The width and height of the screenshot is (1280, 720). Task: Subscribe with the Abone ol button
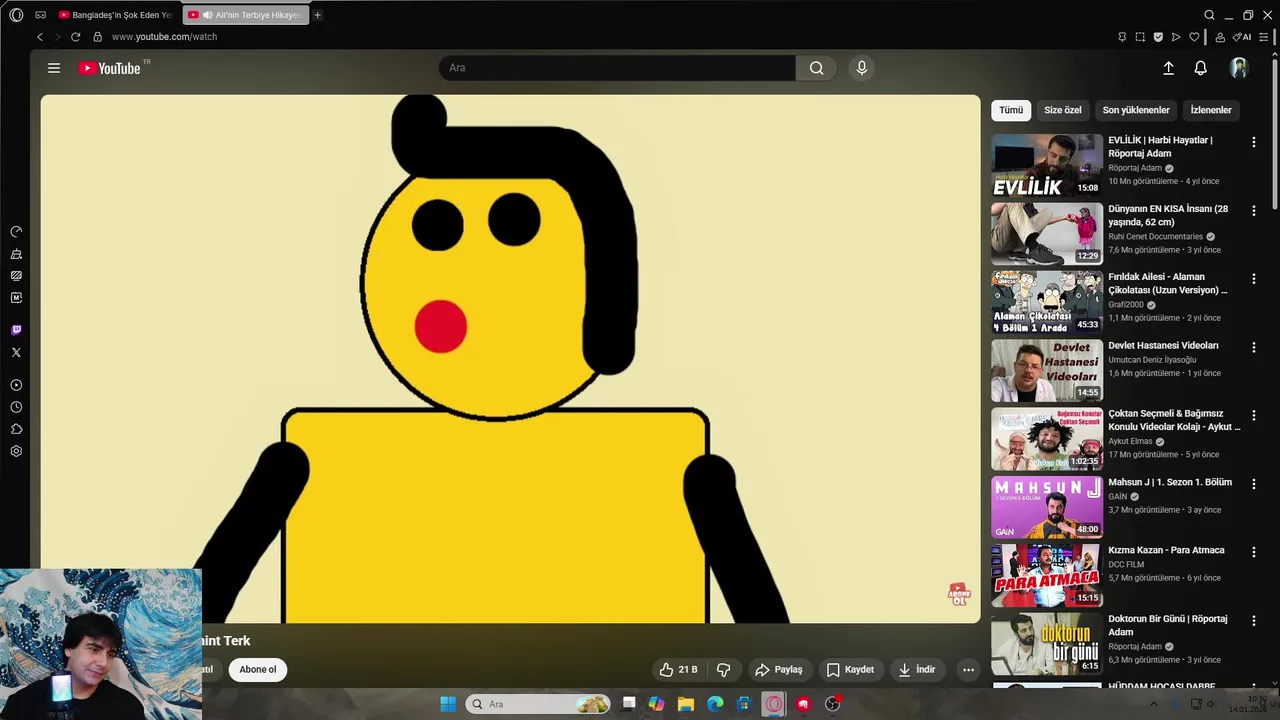[257, 670]
